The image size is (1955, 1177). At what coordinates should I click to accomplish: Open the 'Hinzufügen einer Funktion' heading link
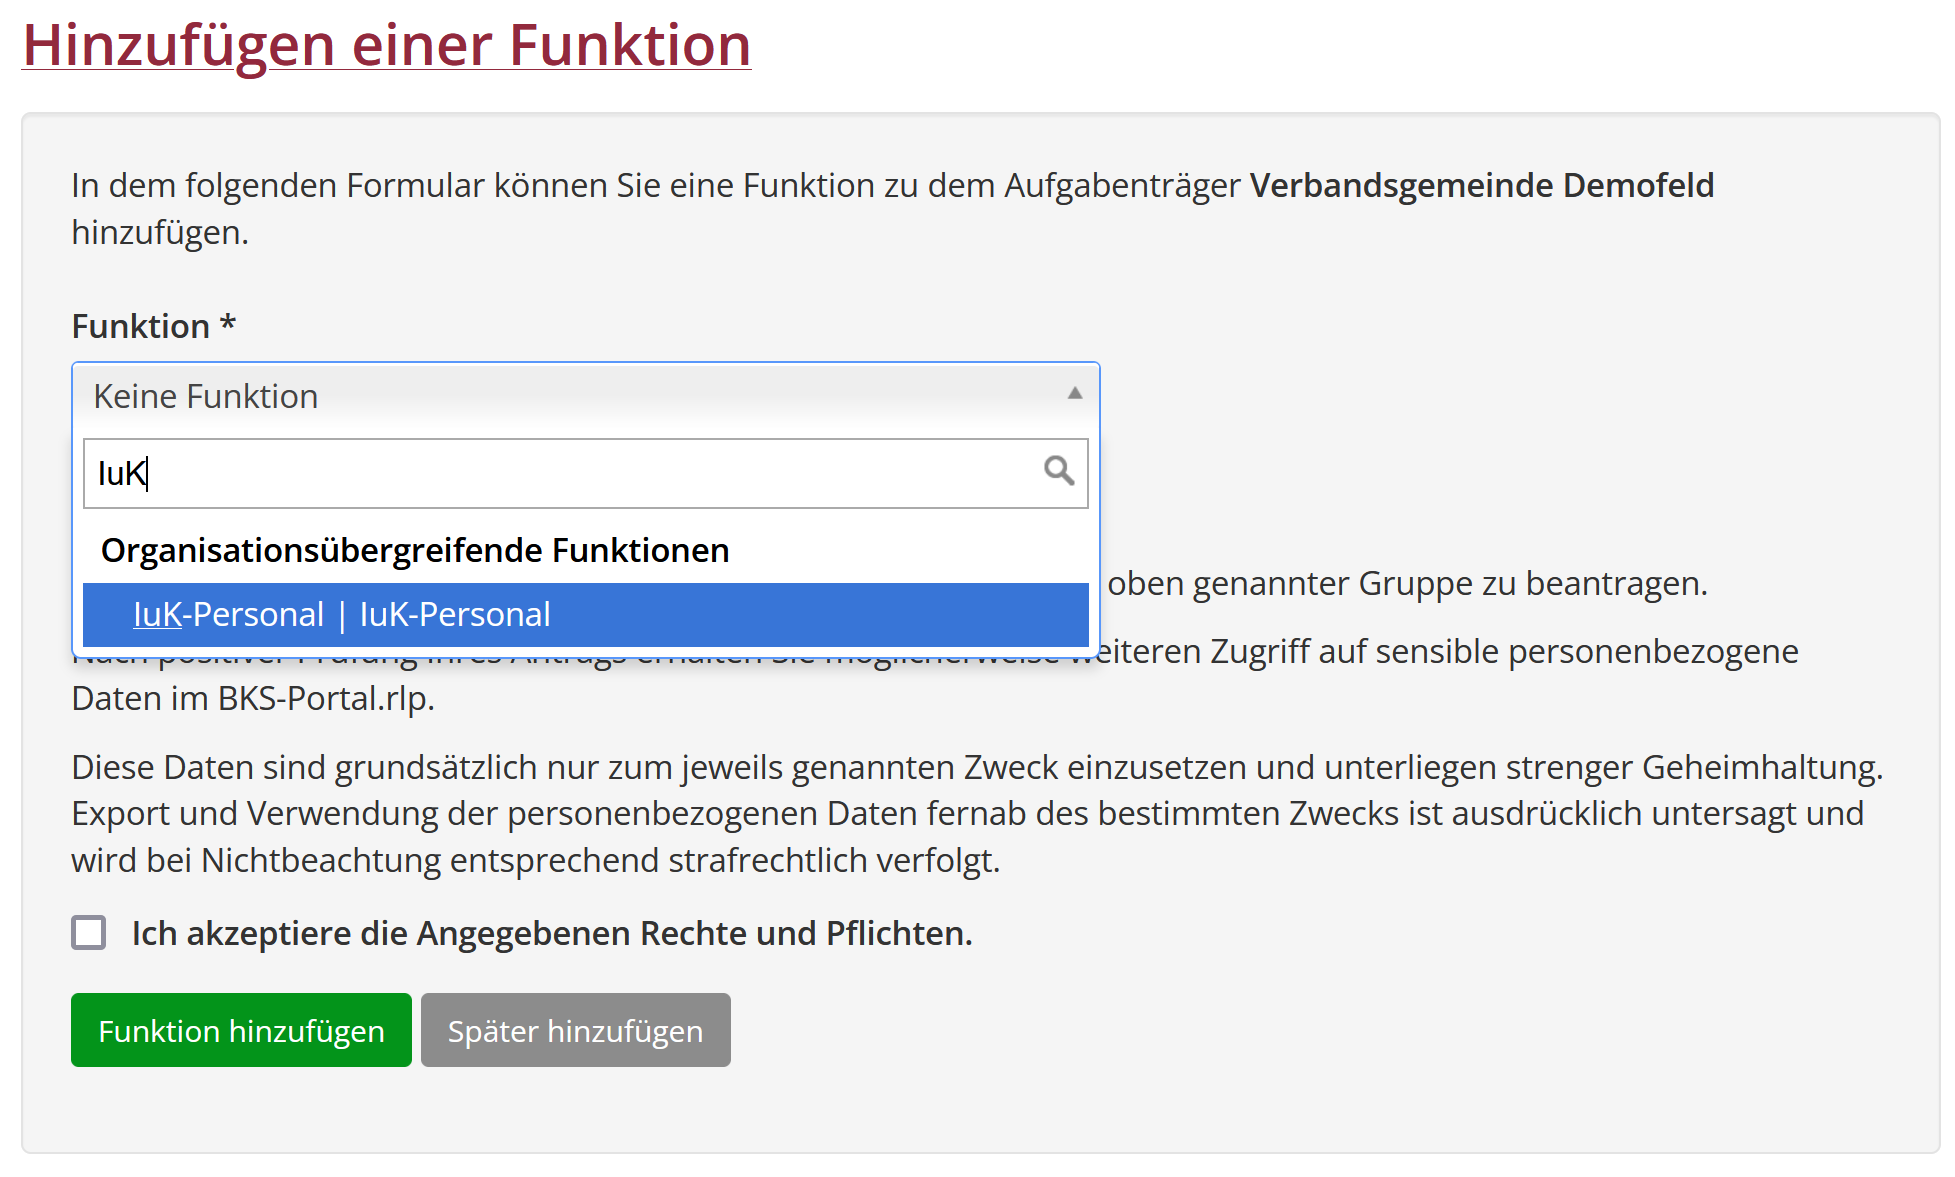click(386, 45)
